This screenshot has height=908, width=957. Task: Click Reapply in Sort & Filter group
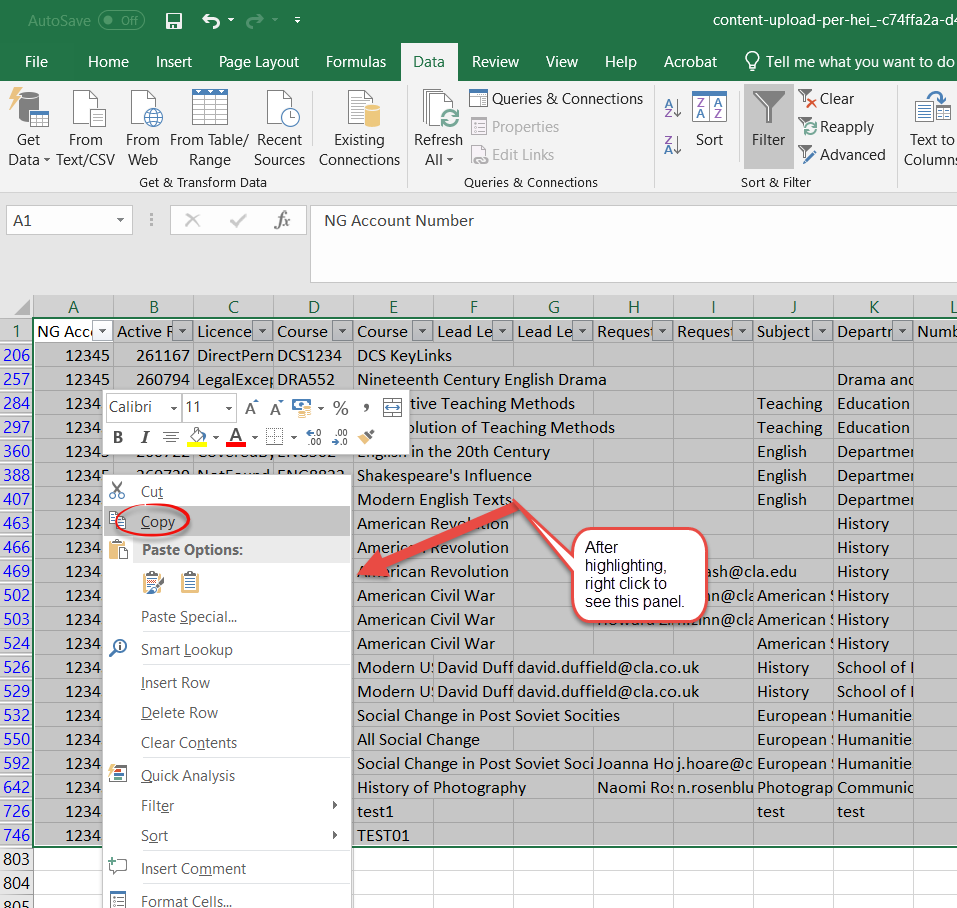pos(836,127)
